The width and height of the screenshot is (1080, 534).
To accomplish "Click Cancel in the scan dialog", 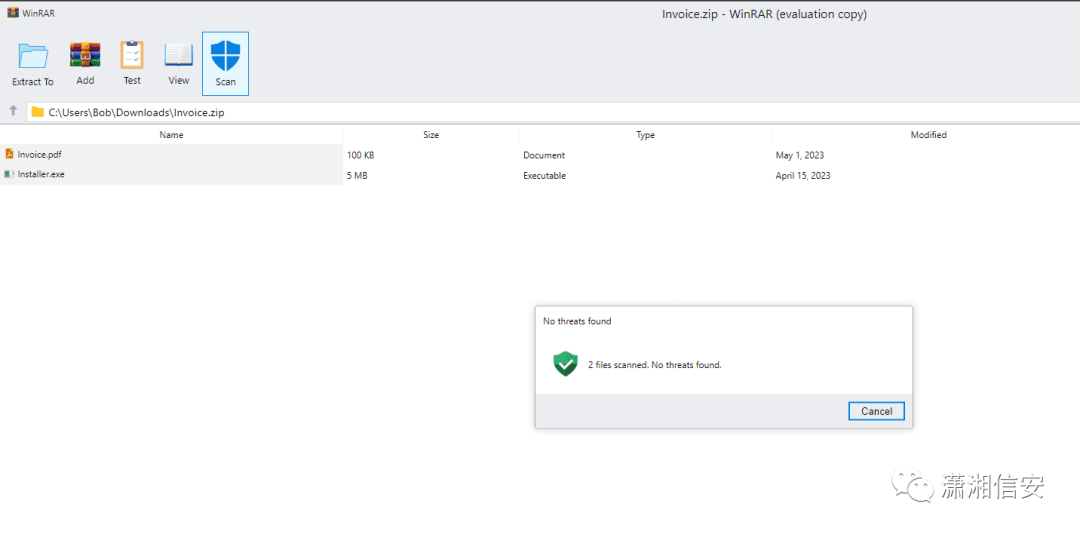I will (877, 411).
